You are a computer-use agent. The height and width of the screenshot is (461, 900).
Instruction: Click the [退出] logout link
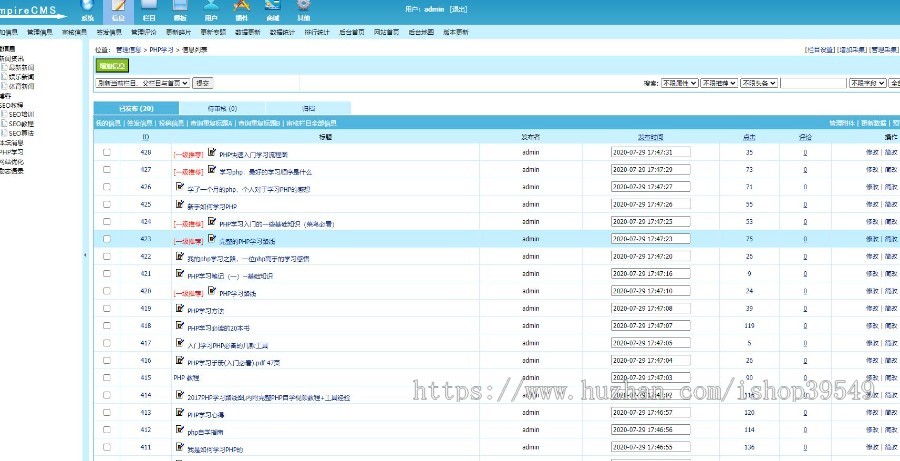pos(458,9)
